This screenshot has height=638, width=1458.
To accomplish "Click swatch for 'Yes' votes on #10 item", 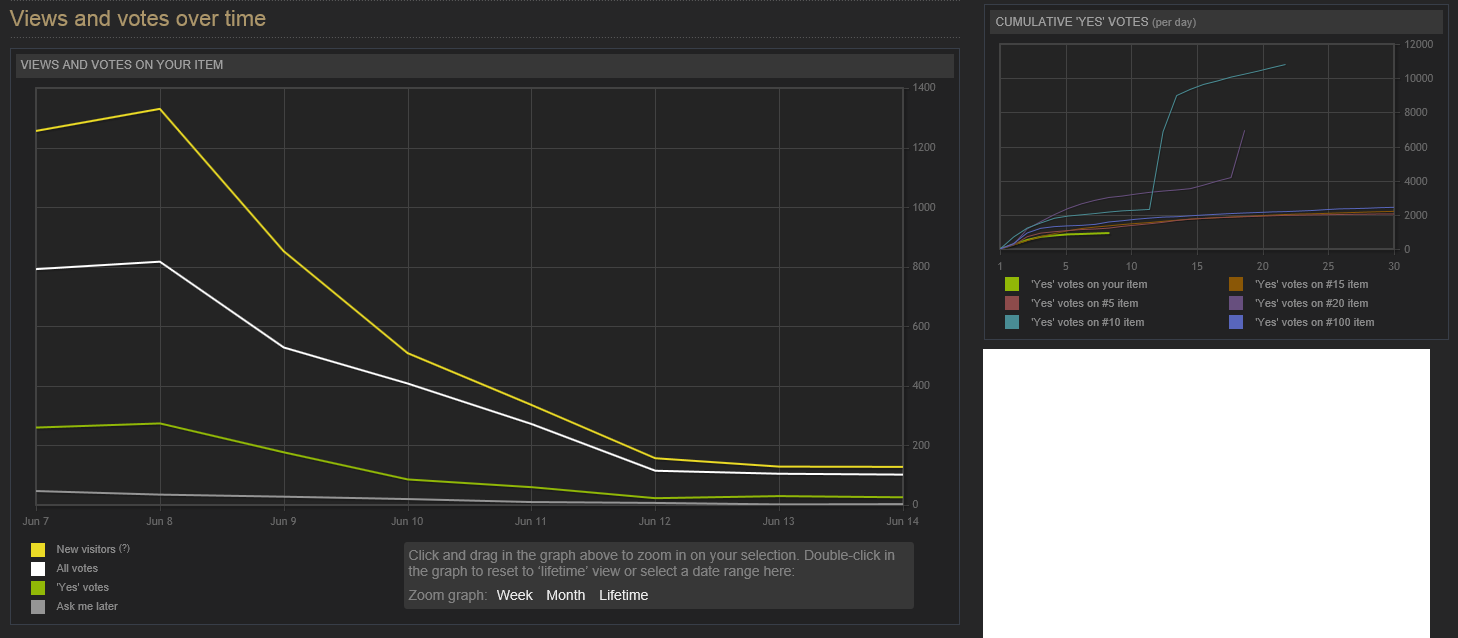I will 1012,322.
